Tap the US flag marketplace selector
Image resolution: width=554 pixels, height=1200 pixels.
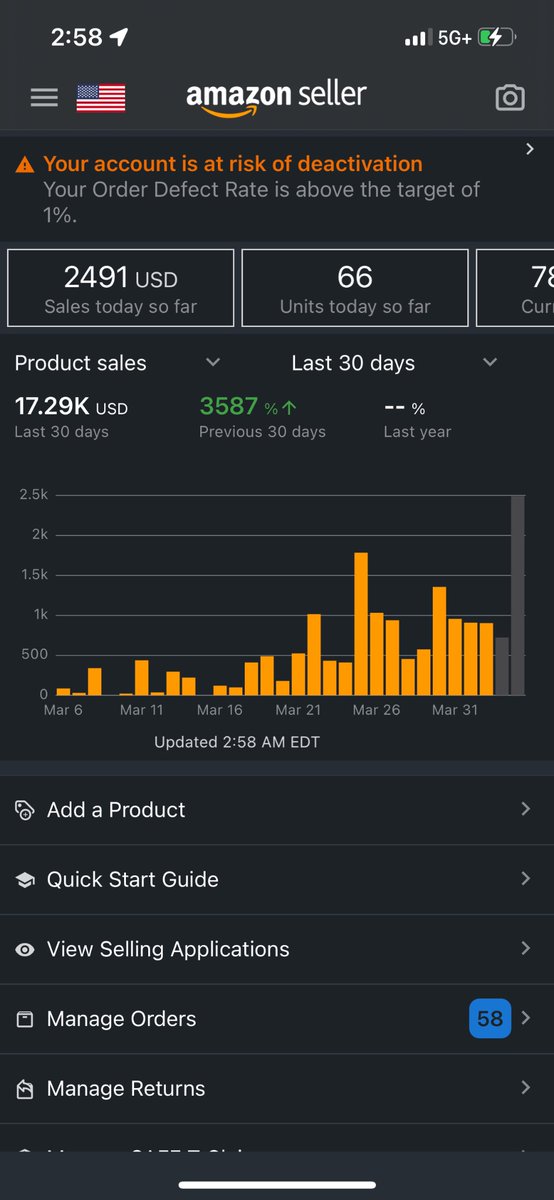tap(101, 98)
